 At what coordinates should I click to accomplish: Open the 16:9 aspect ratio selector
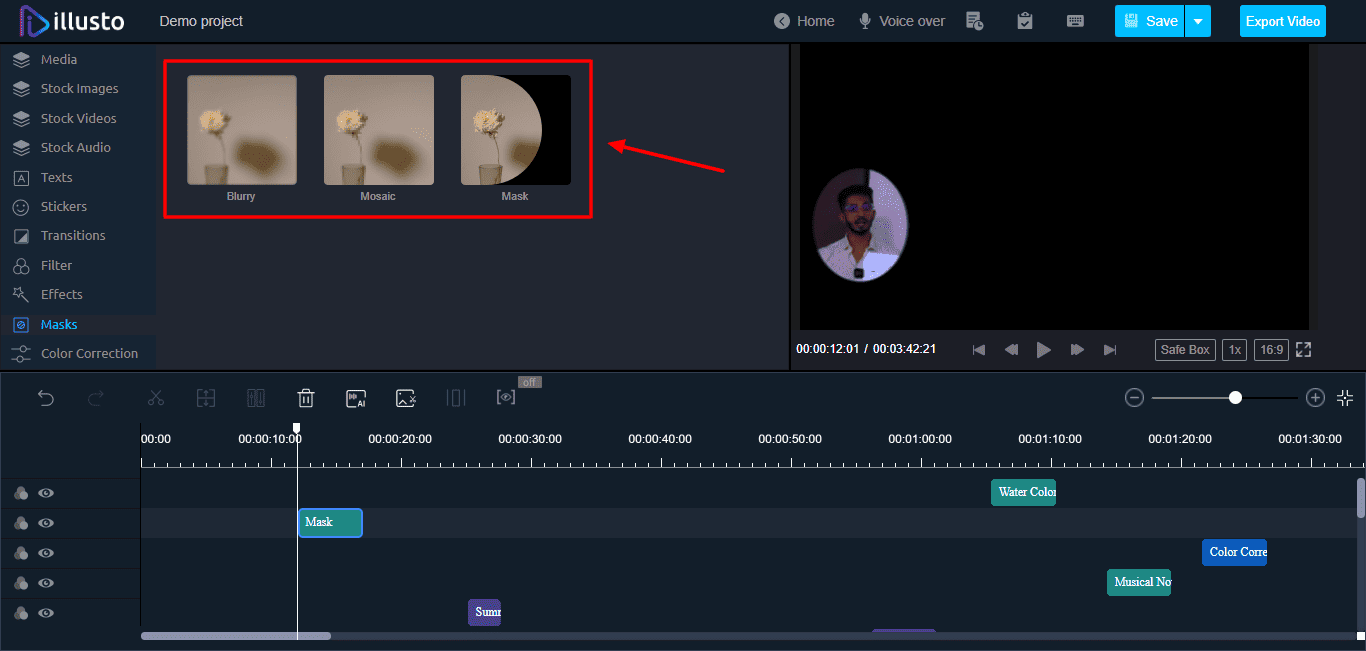click(1271, 350)
